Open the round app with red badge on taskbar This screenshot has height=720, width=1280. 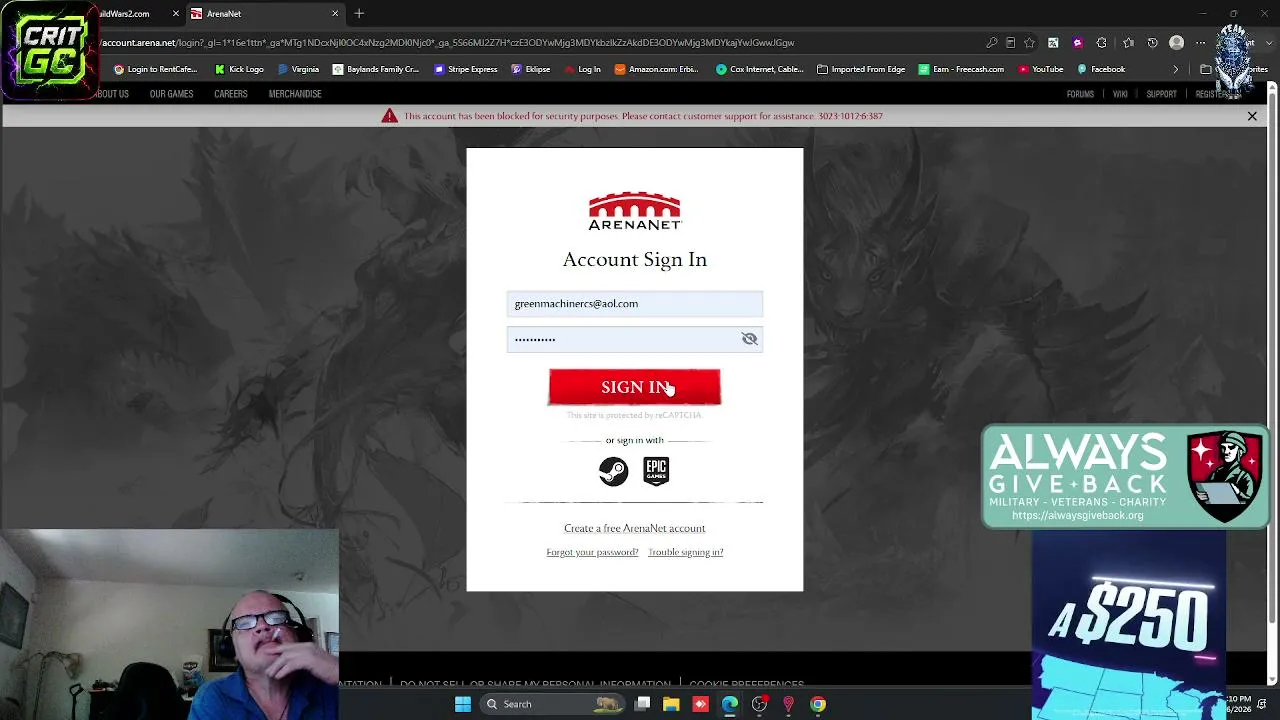coord(760,704)
